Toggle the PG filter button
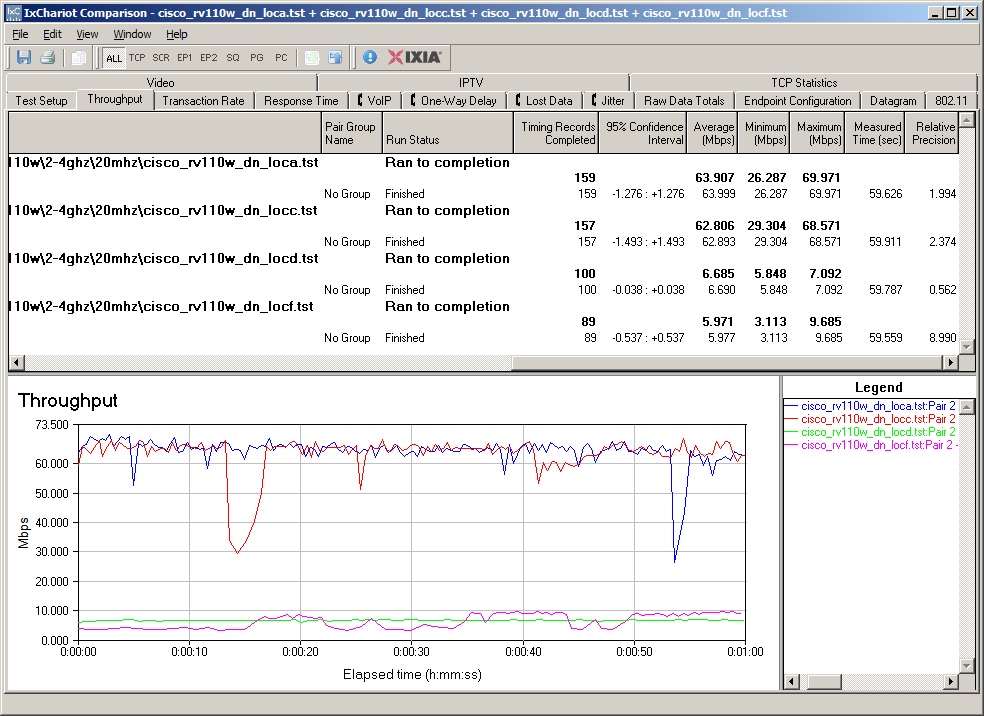This screenshot has width=984, height=716. point(257,58)
